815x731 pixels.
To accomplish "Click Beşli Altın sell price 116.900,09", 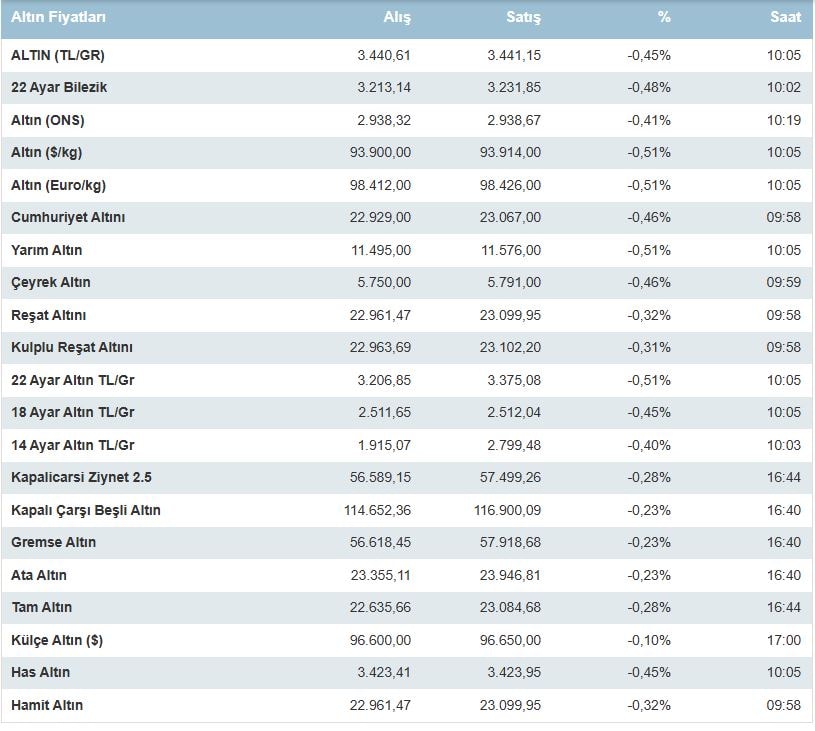I will [x=507, y=510].
